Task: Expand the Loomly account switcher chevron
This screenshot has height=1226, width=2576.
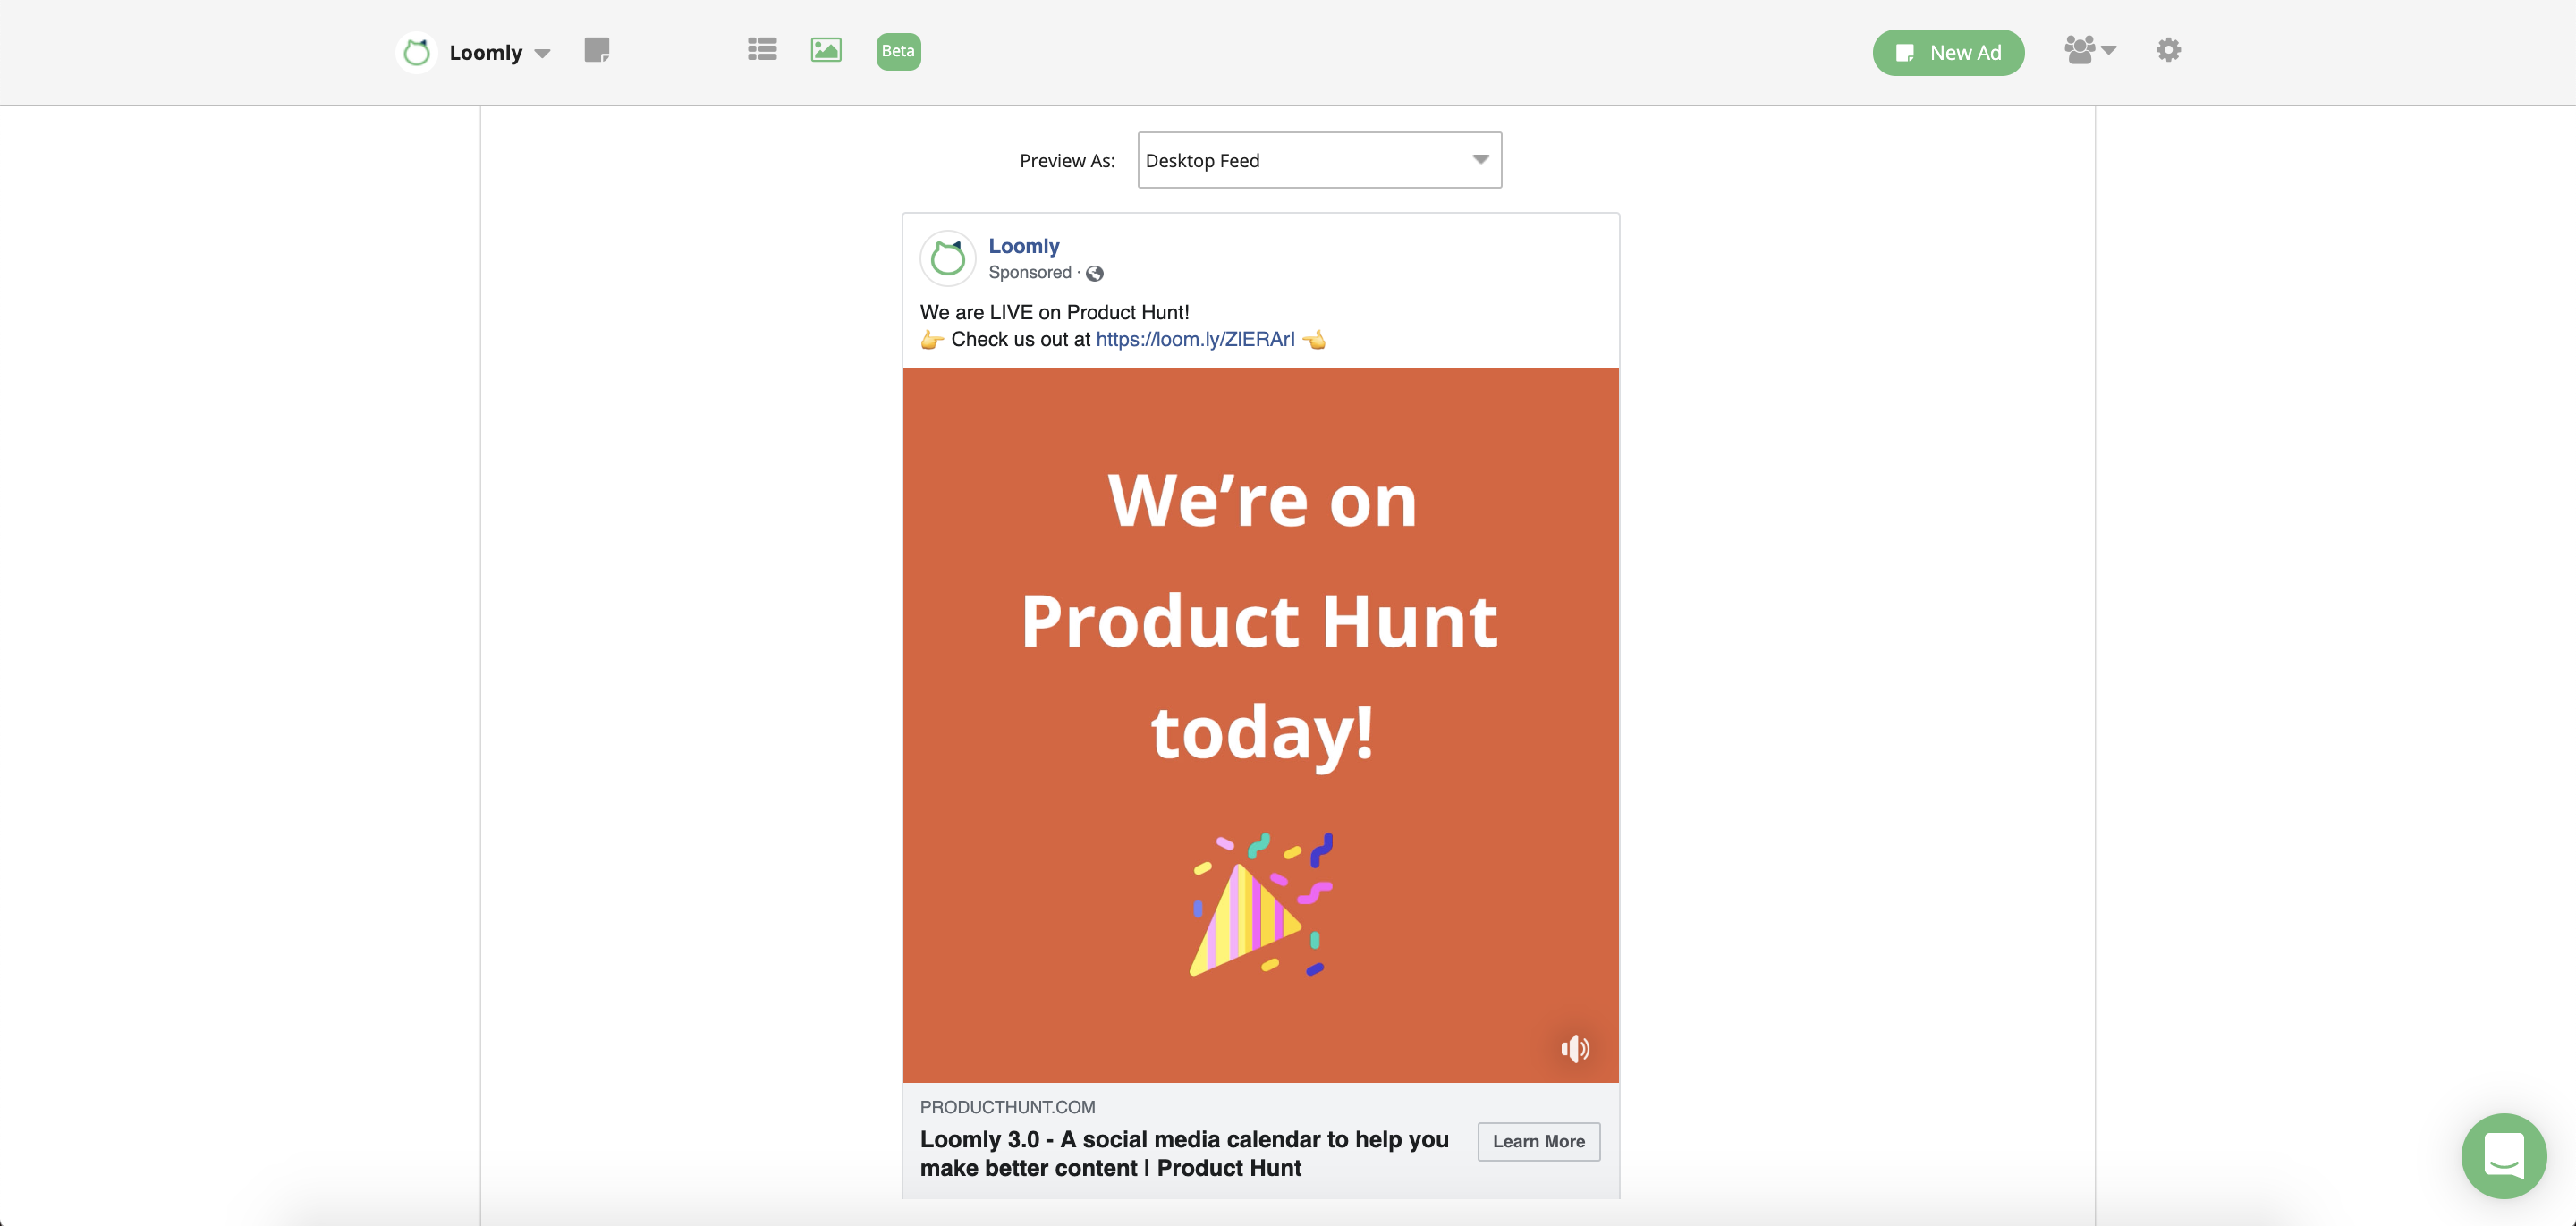Action: click(x=543, y=54)
